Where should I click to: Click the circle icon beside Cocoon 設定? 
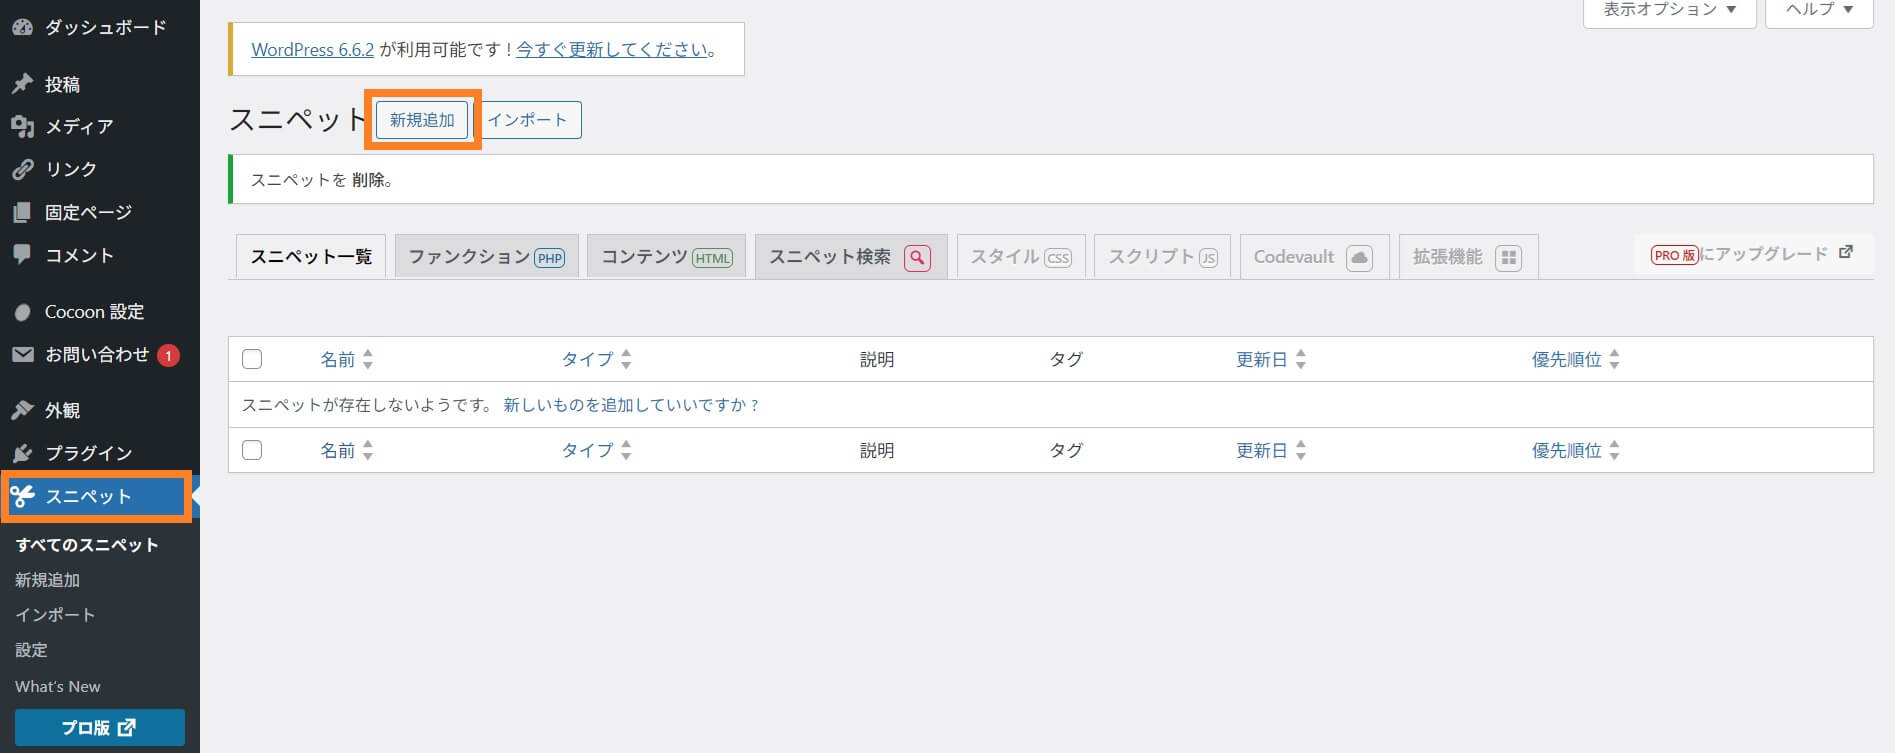pyautogui.click(x=22, y=312)
